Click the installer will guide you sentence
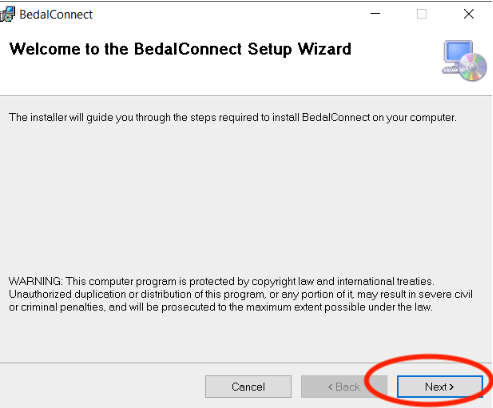 233,118
